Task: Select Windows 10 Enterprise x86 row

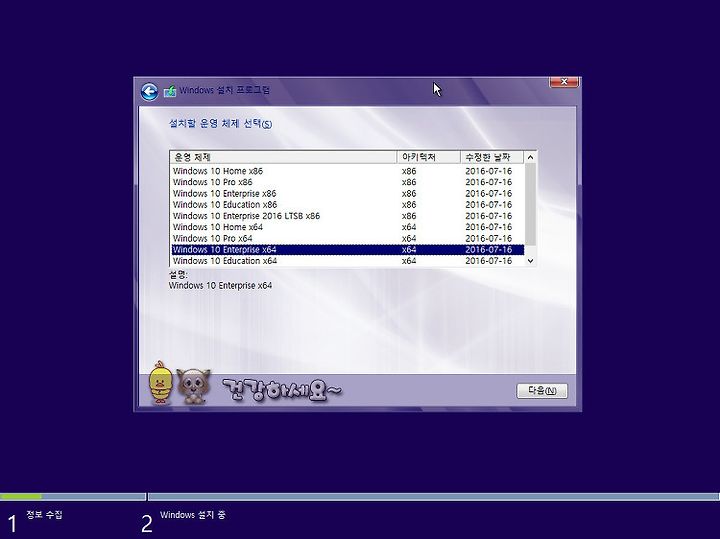Action: [348, 193]
